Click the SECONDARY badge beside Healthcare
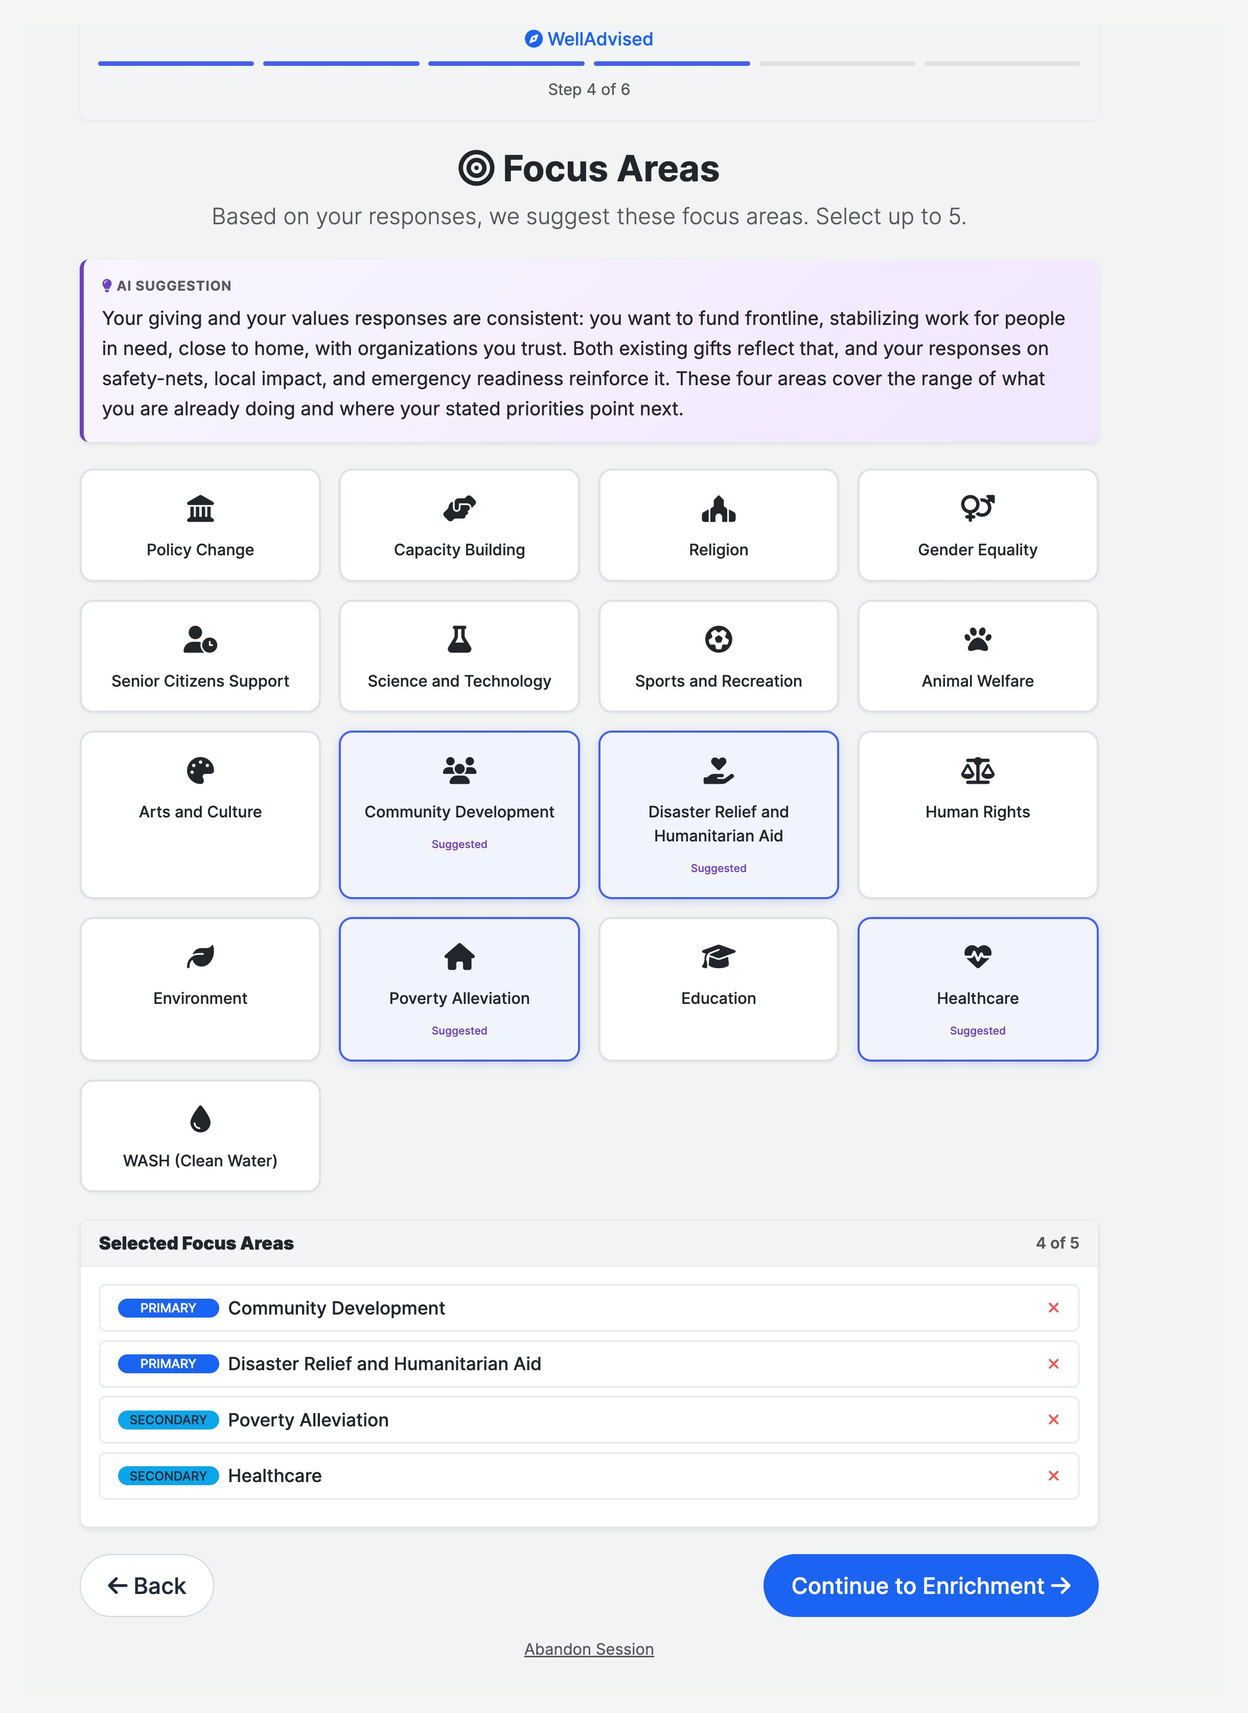 tap(168, 1476)
